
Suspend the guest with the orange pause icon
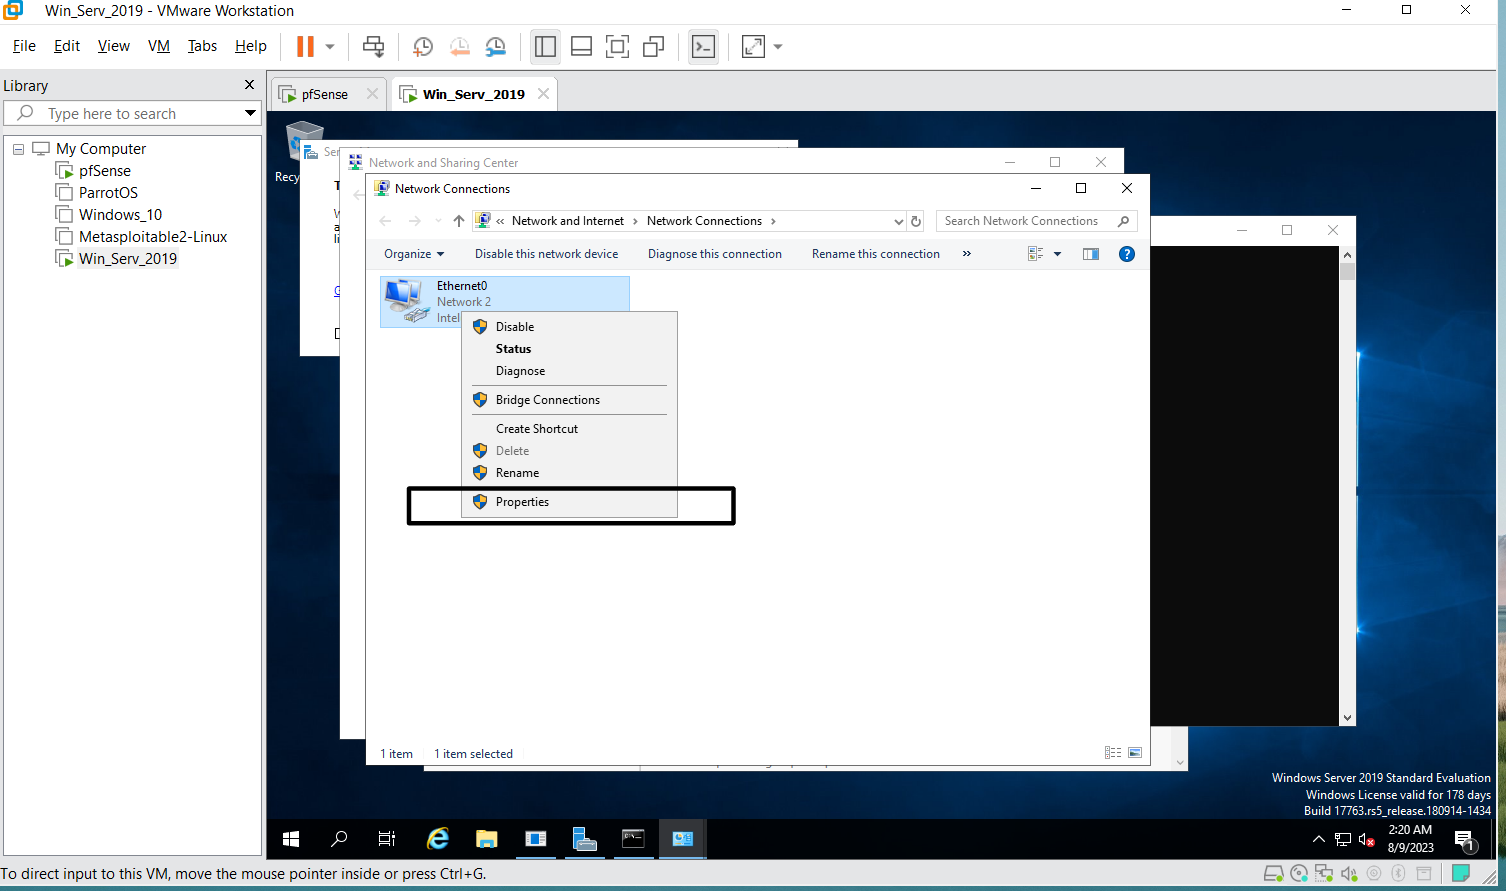coord(305,46)
